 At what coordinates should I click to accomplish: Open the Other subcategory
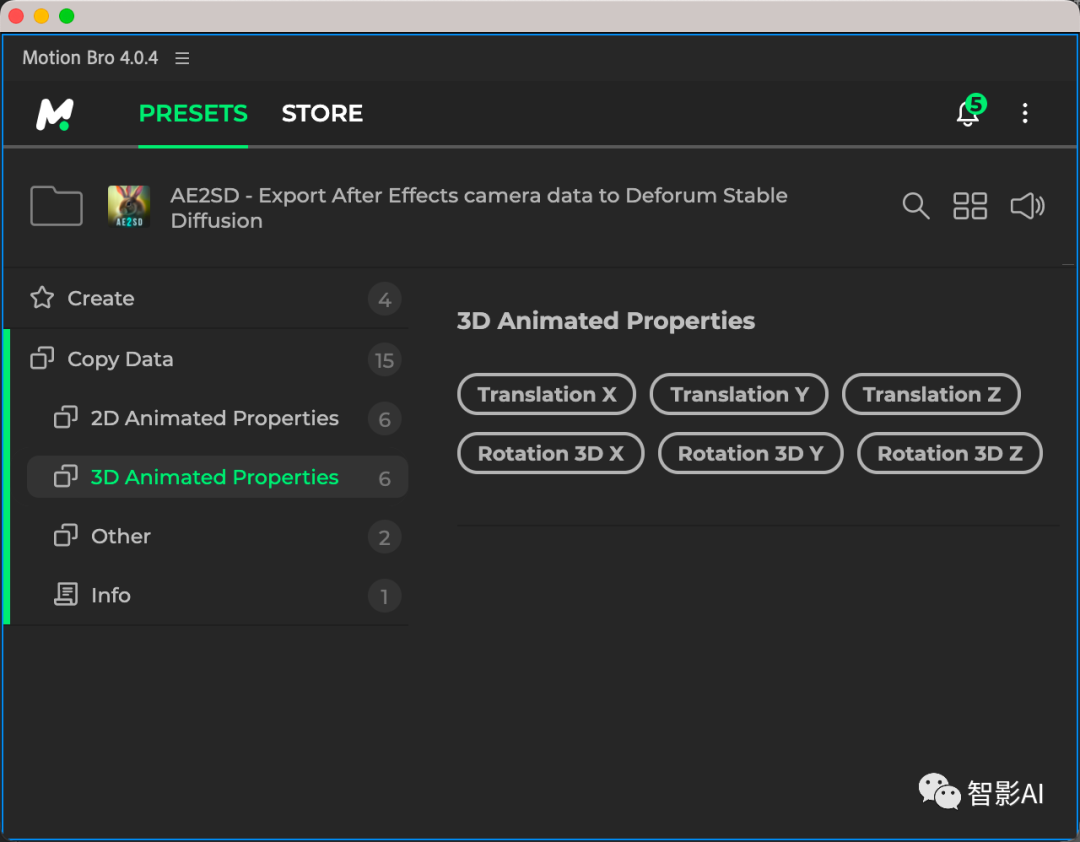pos(217,536)
